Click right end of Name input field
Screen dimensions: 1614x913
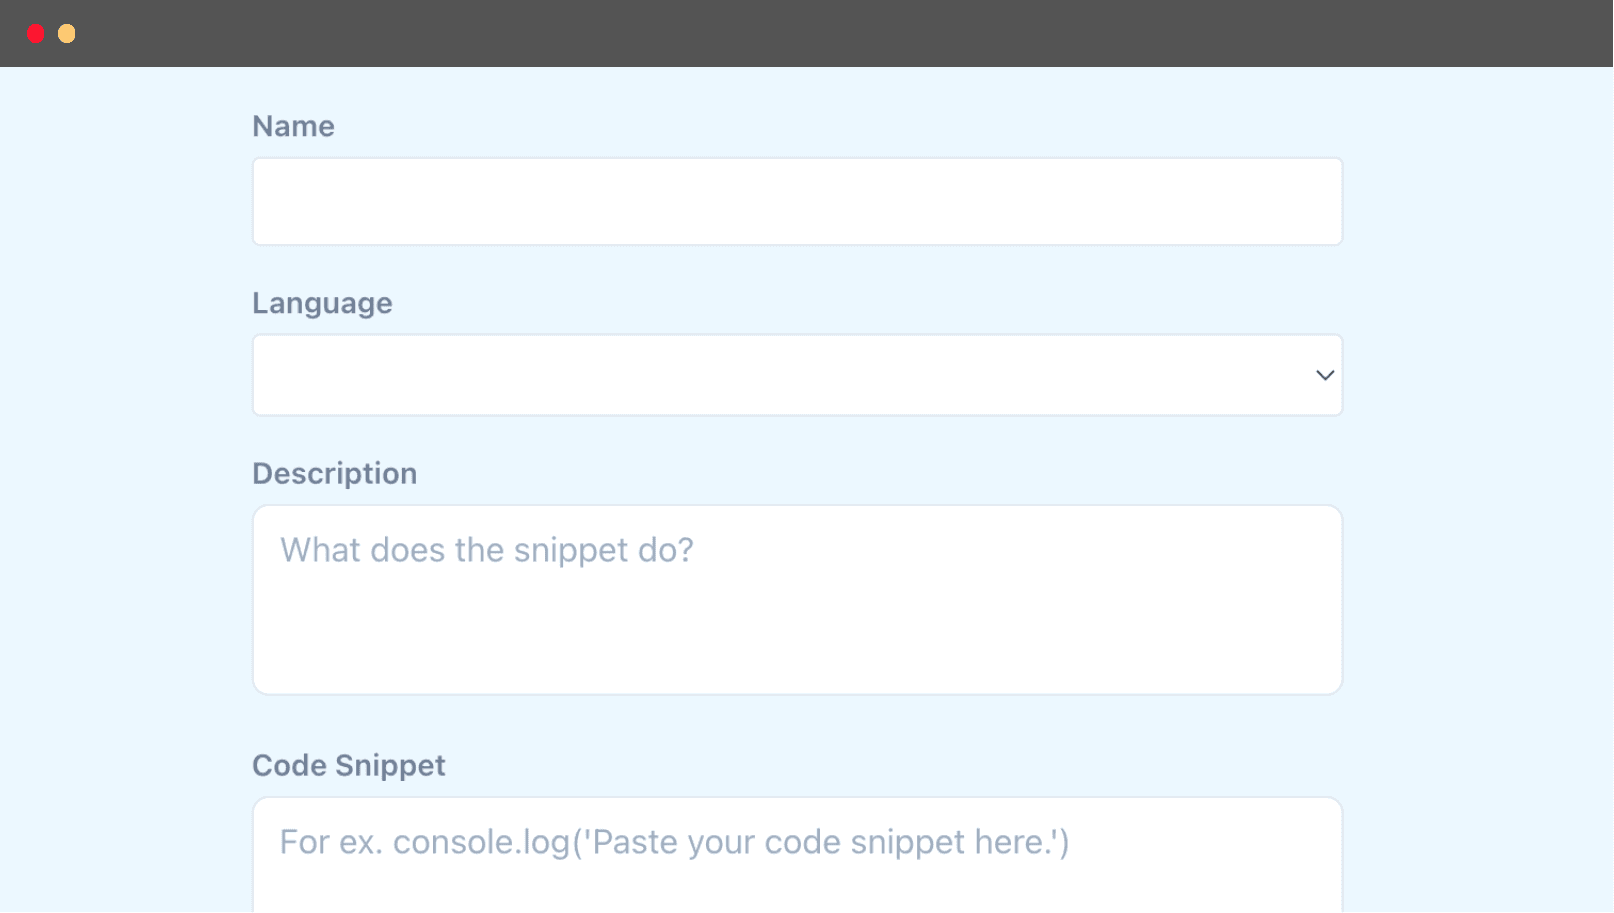tap(1310, 201)
